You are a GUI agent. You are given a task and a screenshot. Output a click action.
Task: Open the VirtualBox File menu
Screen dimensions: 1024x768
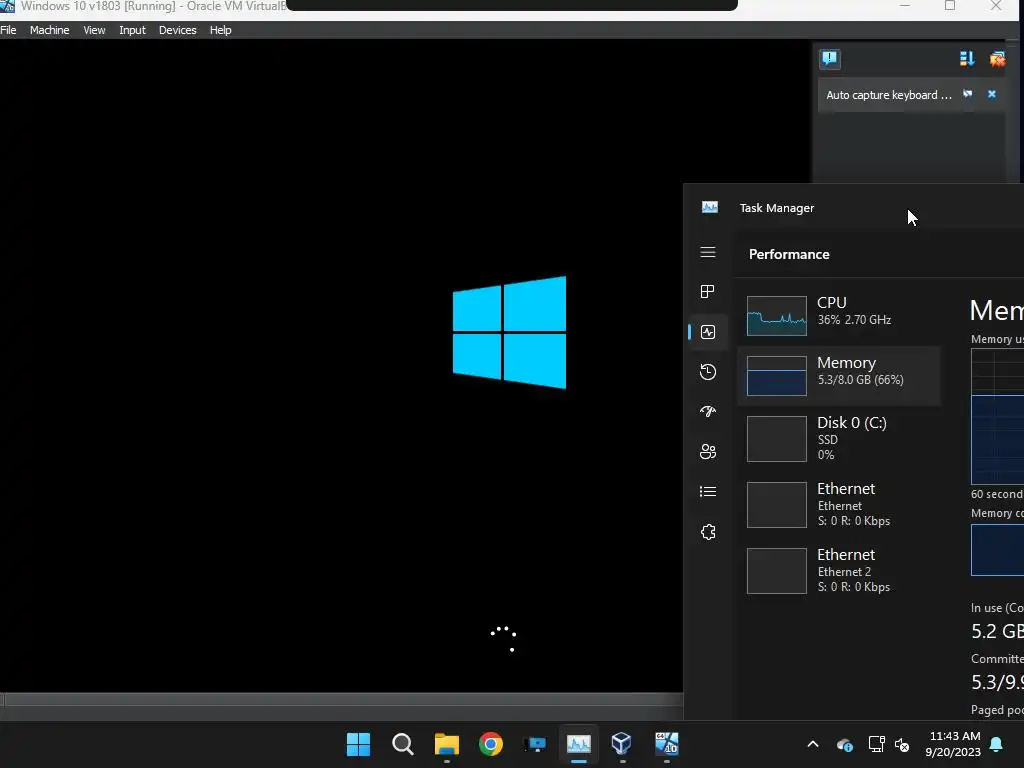[x=8, y=30]
